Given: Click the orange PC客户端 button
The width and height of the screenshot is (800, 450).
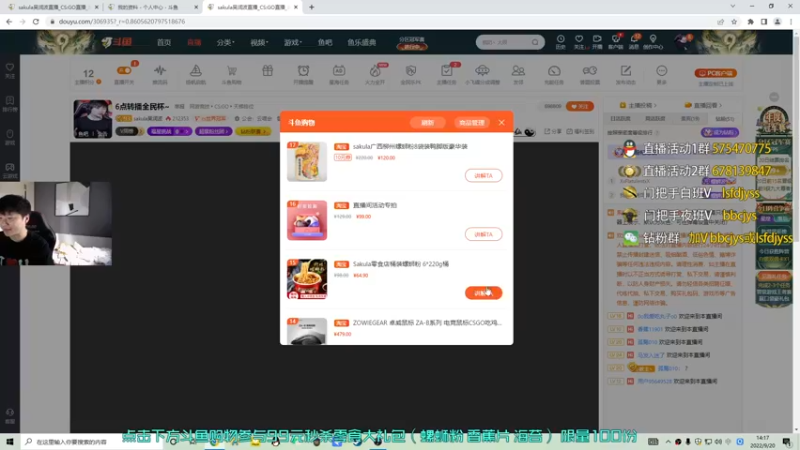Looking at the screenshot, I should click(x=715, y=73).
